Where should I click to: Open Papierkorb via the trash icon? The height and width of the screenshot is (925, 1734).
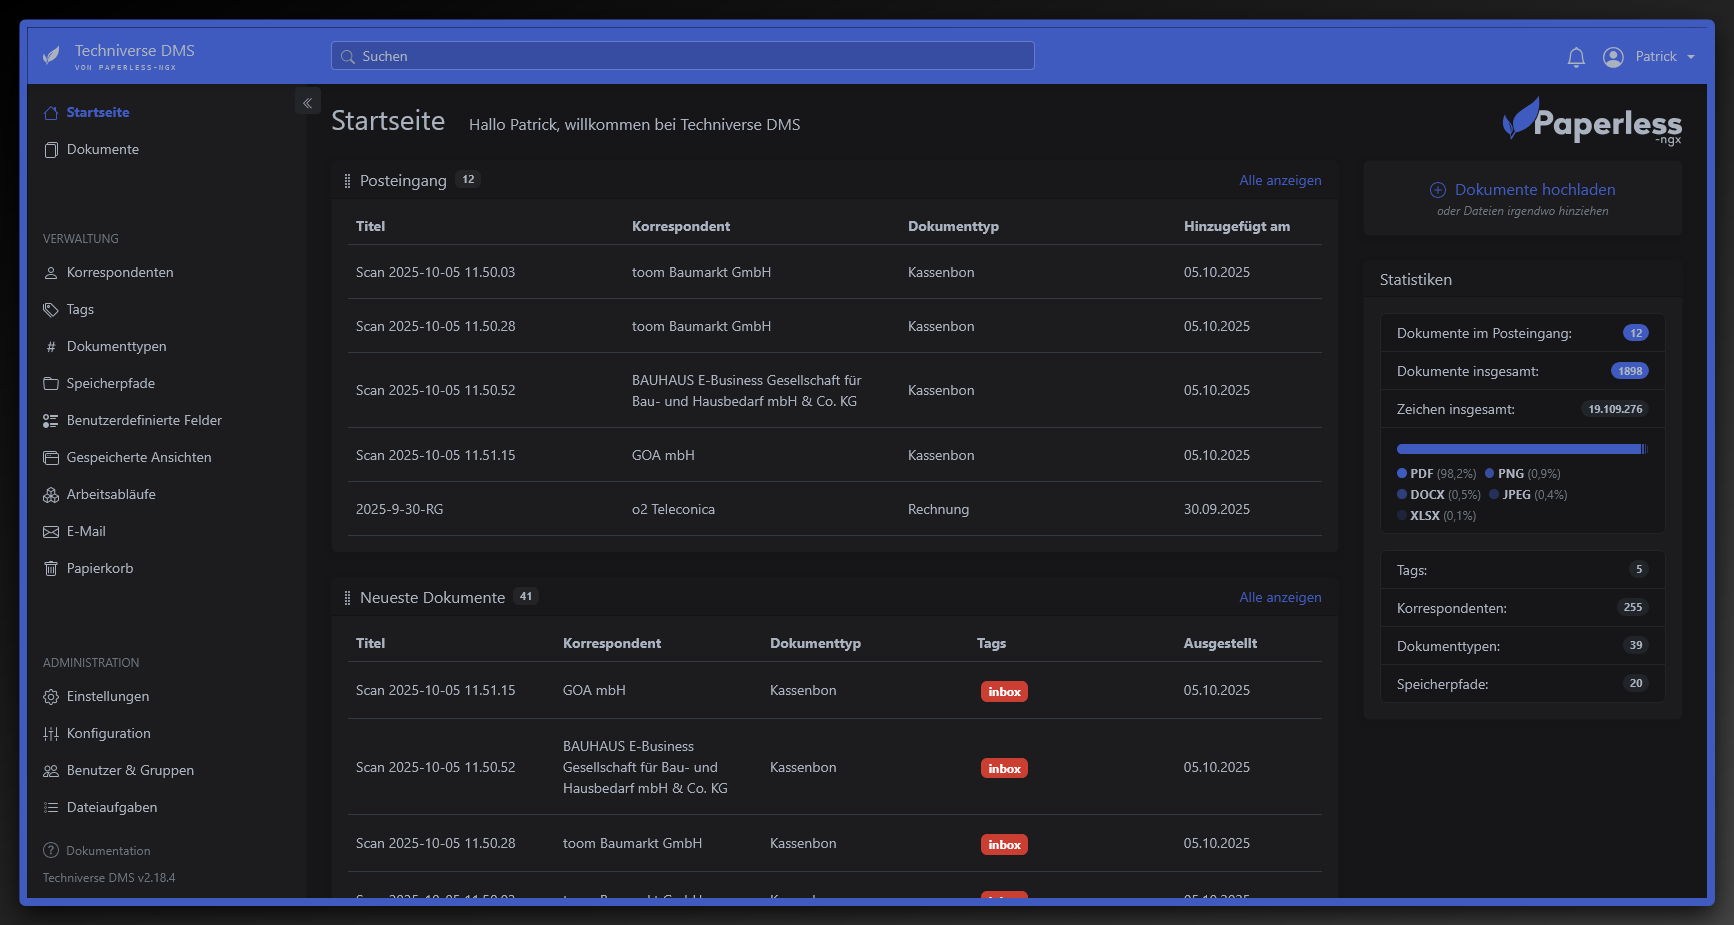click(x=50, y=568)
